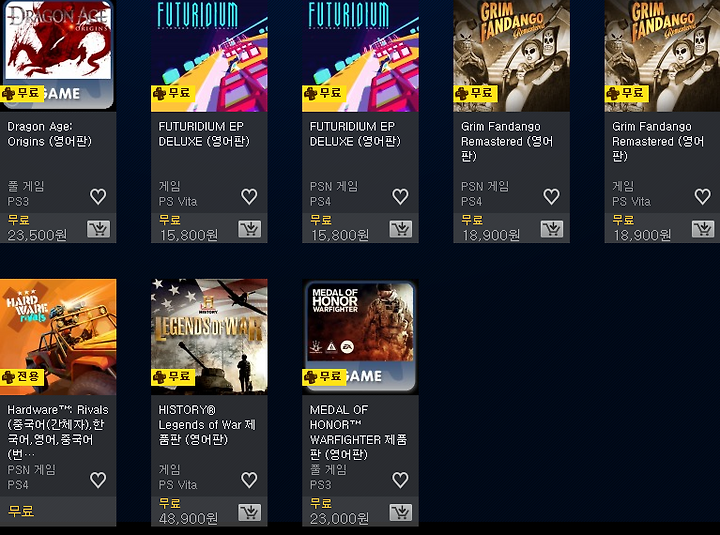
Task: Add Dragon Age: Origins to cart
Action: (x=99, y=229)
